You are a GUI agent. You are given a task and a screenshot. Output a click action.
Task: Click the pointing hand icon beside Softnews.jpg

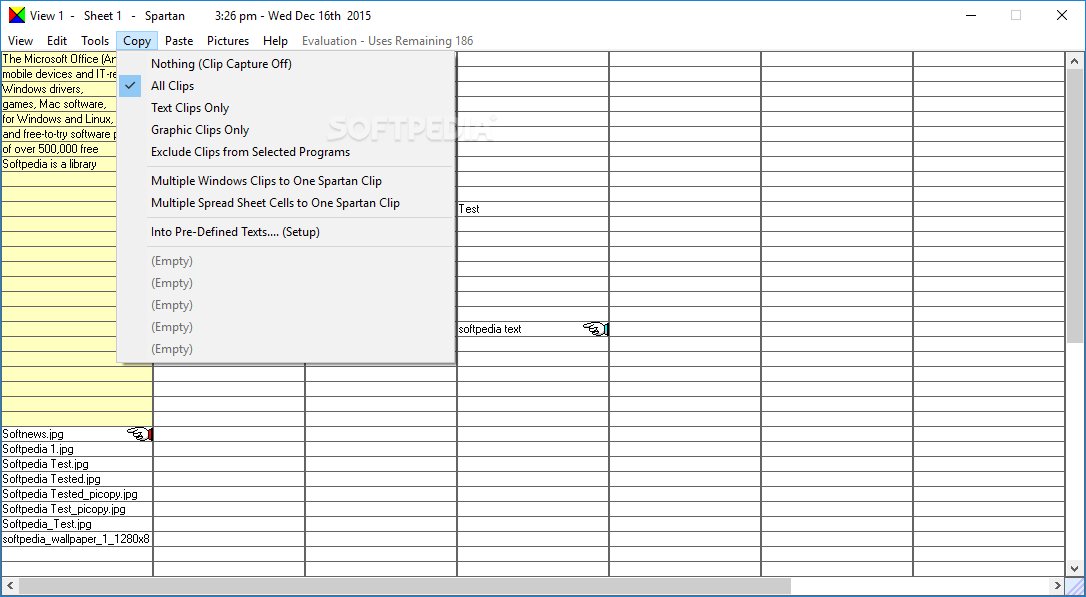click(139, 434)
